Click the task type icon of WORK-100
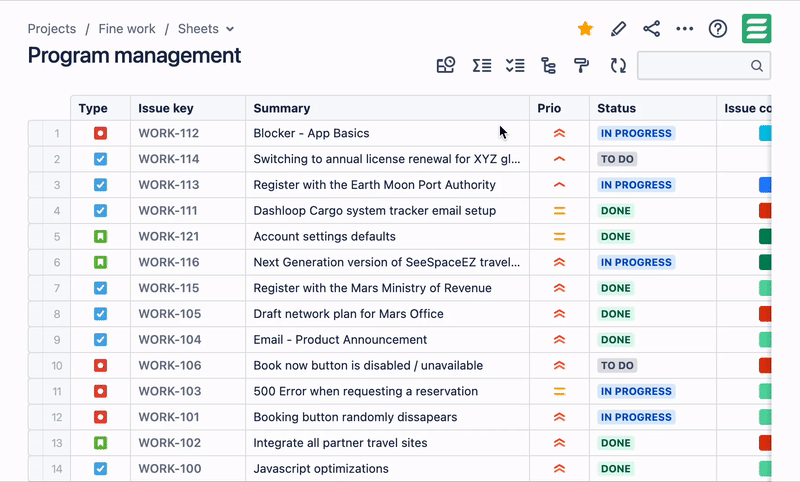 (x=101, y=469)
